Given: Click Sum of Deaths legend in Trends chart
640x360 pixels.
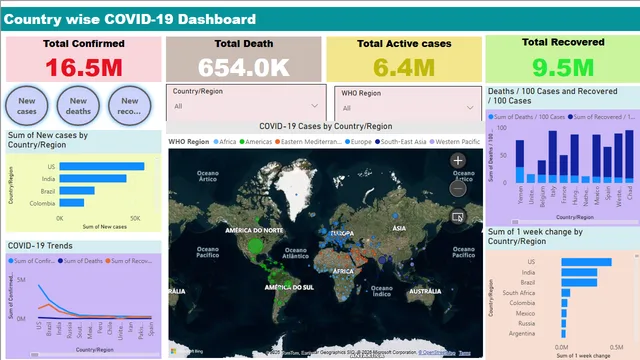Looking at the screenshot, I should click(x=80, y=261).
